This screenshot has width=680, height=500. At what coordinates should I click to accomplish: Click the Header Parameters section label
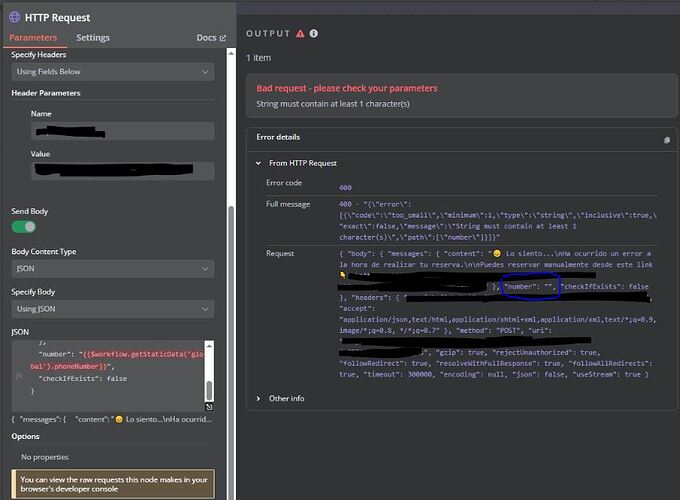click(x=46, y=93)
